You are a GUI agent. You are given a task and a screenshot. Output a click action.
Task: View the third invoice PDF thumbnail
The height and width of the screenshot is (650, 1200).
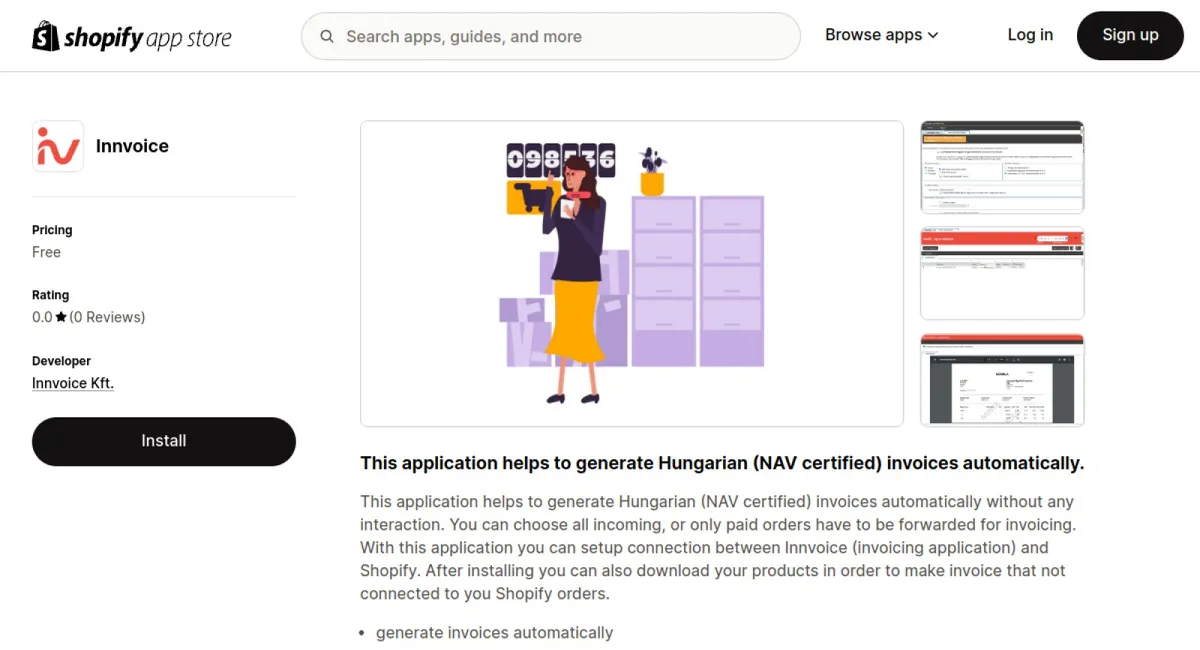[1002, 381]
